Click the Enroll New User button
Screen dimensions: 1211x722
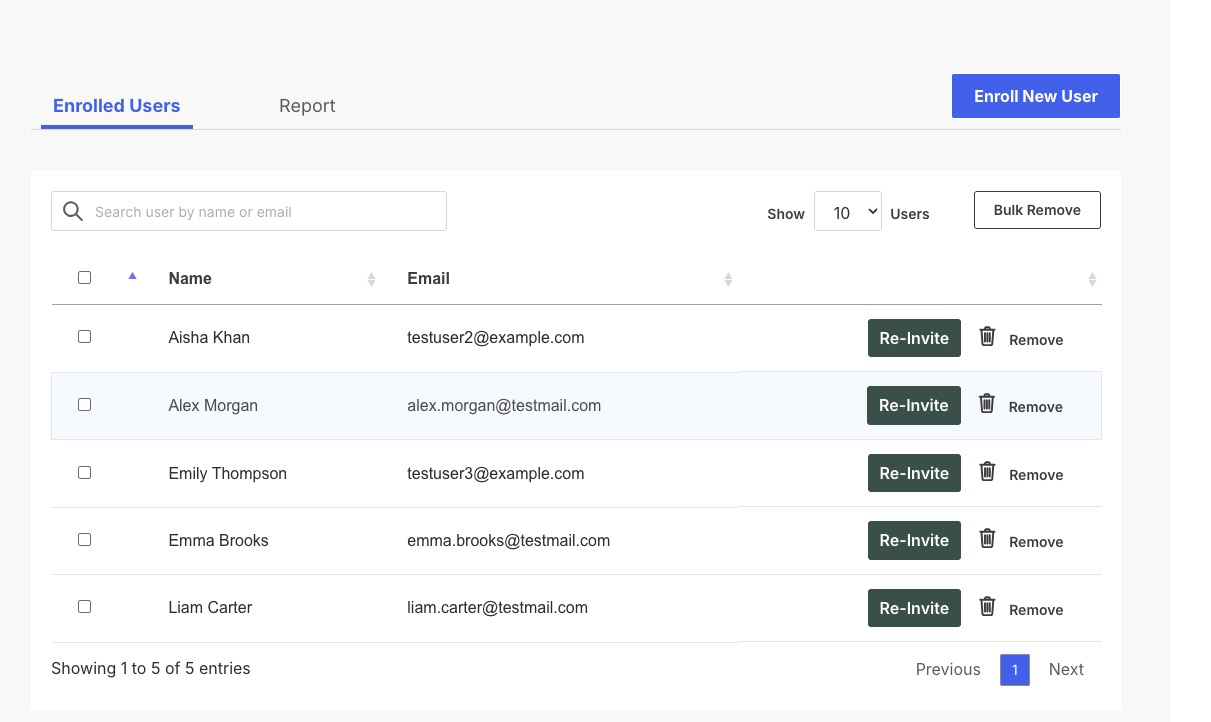point(1036,96)
